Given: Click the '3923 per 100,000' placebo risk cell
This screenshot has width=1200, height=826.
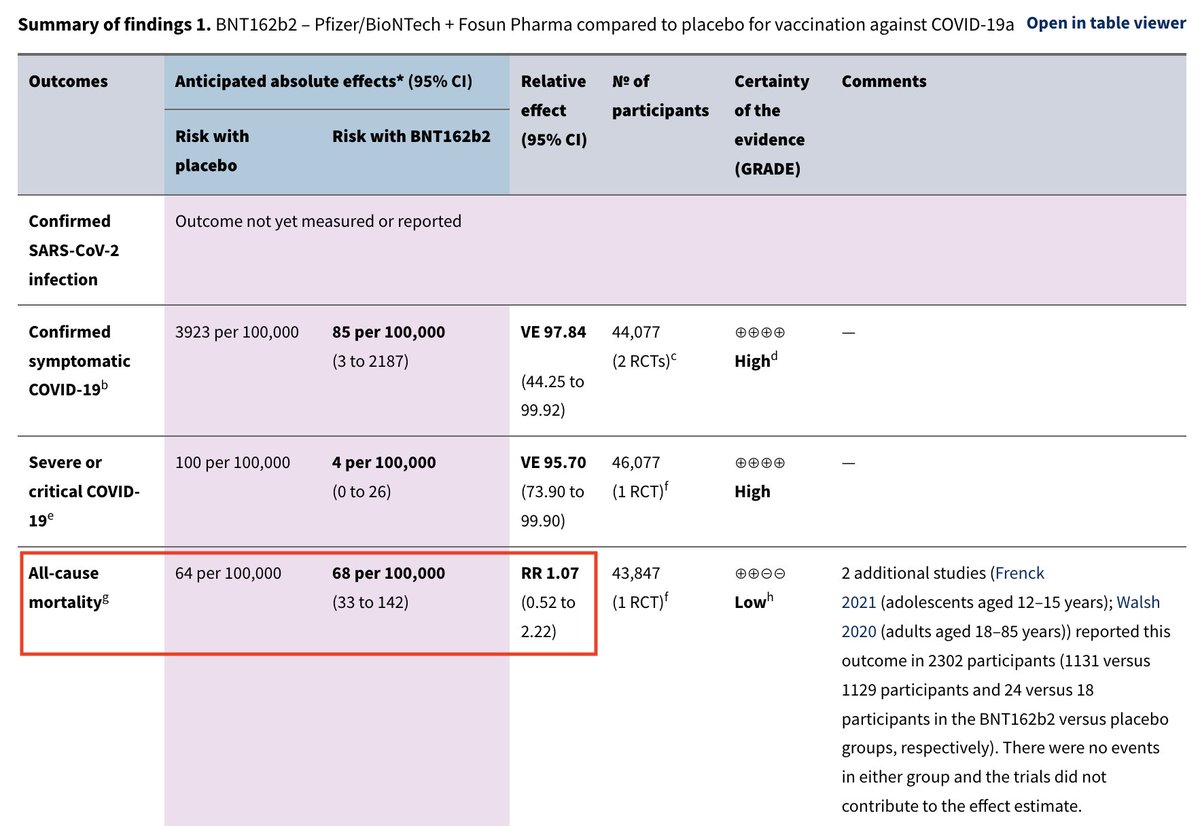Looking at the screenshot, I should (236, 332).
